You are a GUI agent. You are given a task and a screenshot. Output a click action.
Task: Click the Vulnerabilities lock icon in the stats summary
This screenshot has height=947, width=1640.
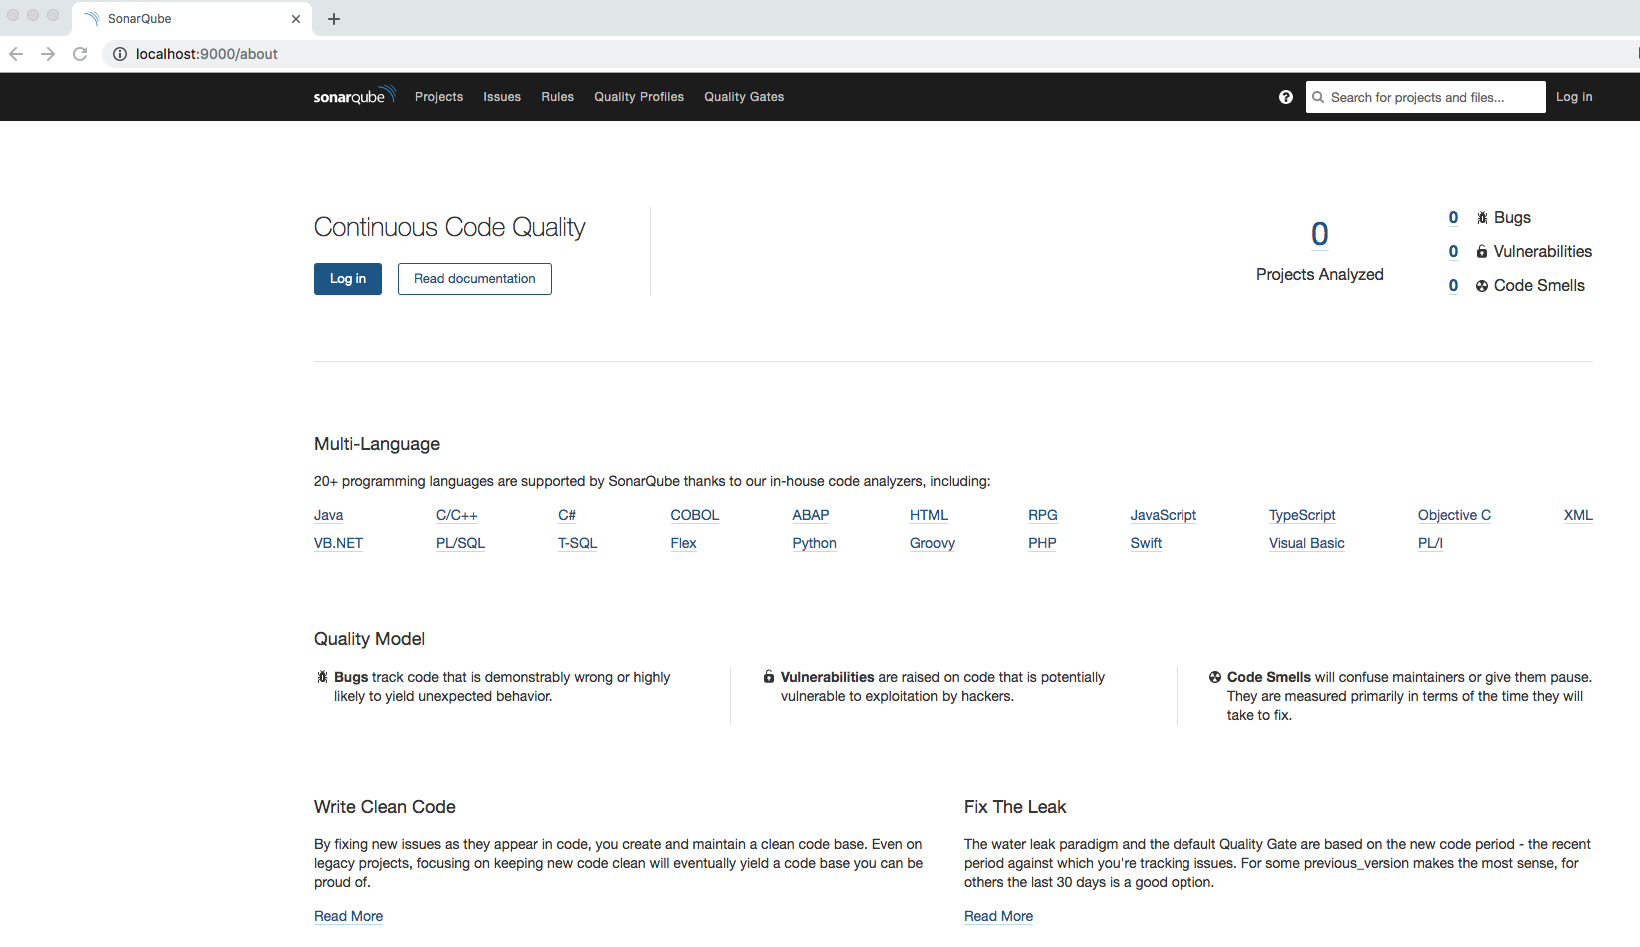coord(1482,252)
